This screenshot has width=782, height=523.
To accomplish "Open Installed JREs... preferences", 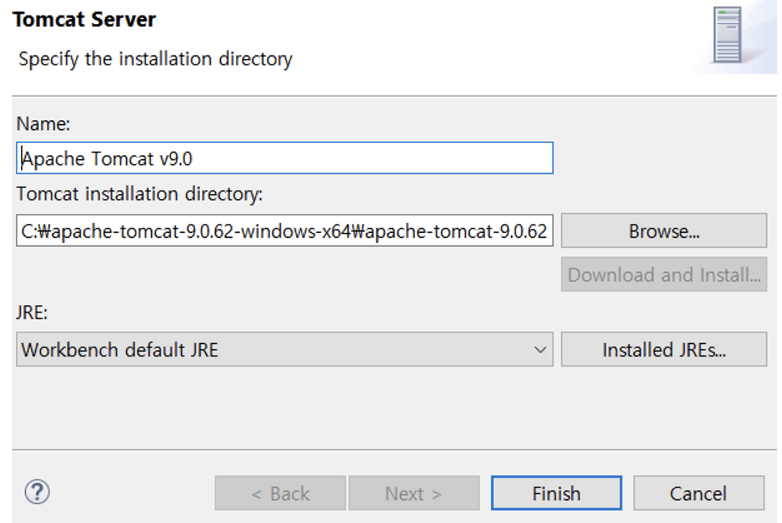I will click(x=664, y=349).
